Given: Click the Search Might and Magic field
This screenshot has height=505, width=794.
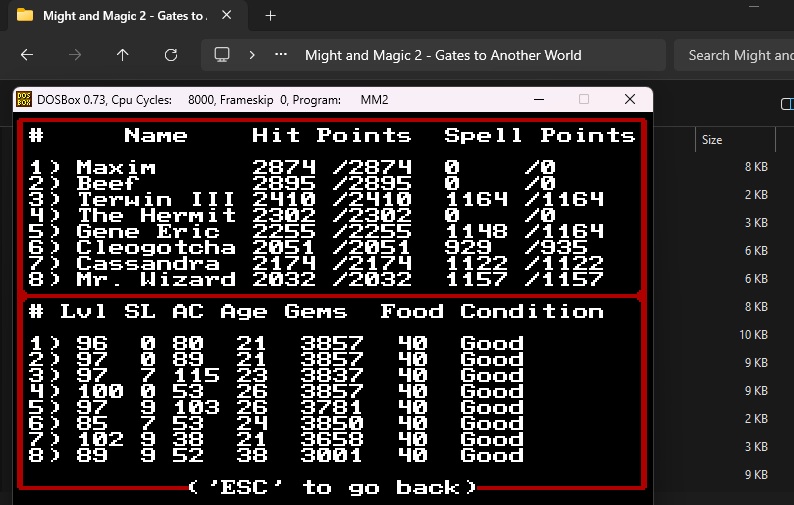Looking at the screenshot, I should [734, 55].
